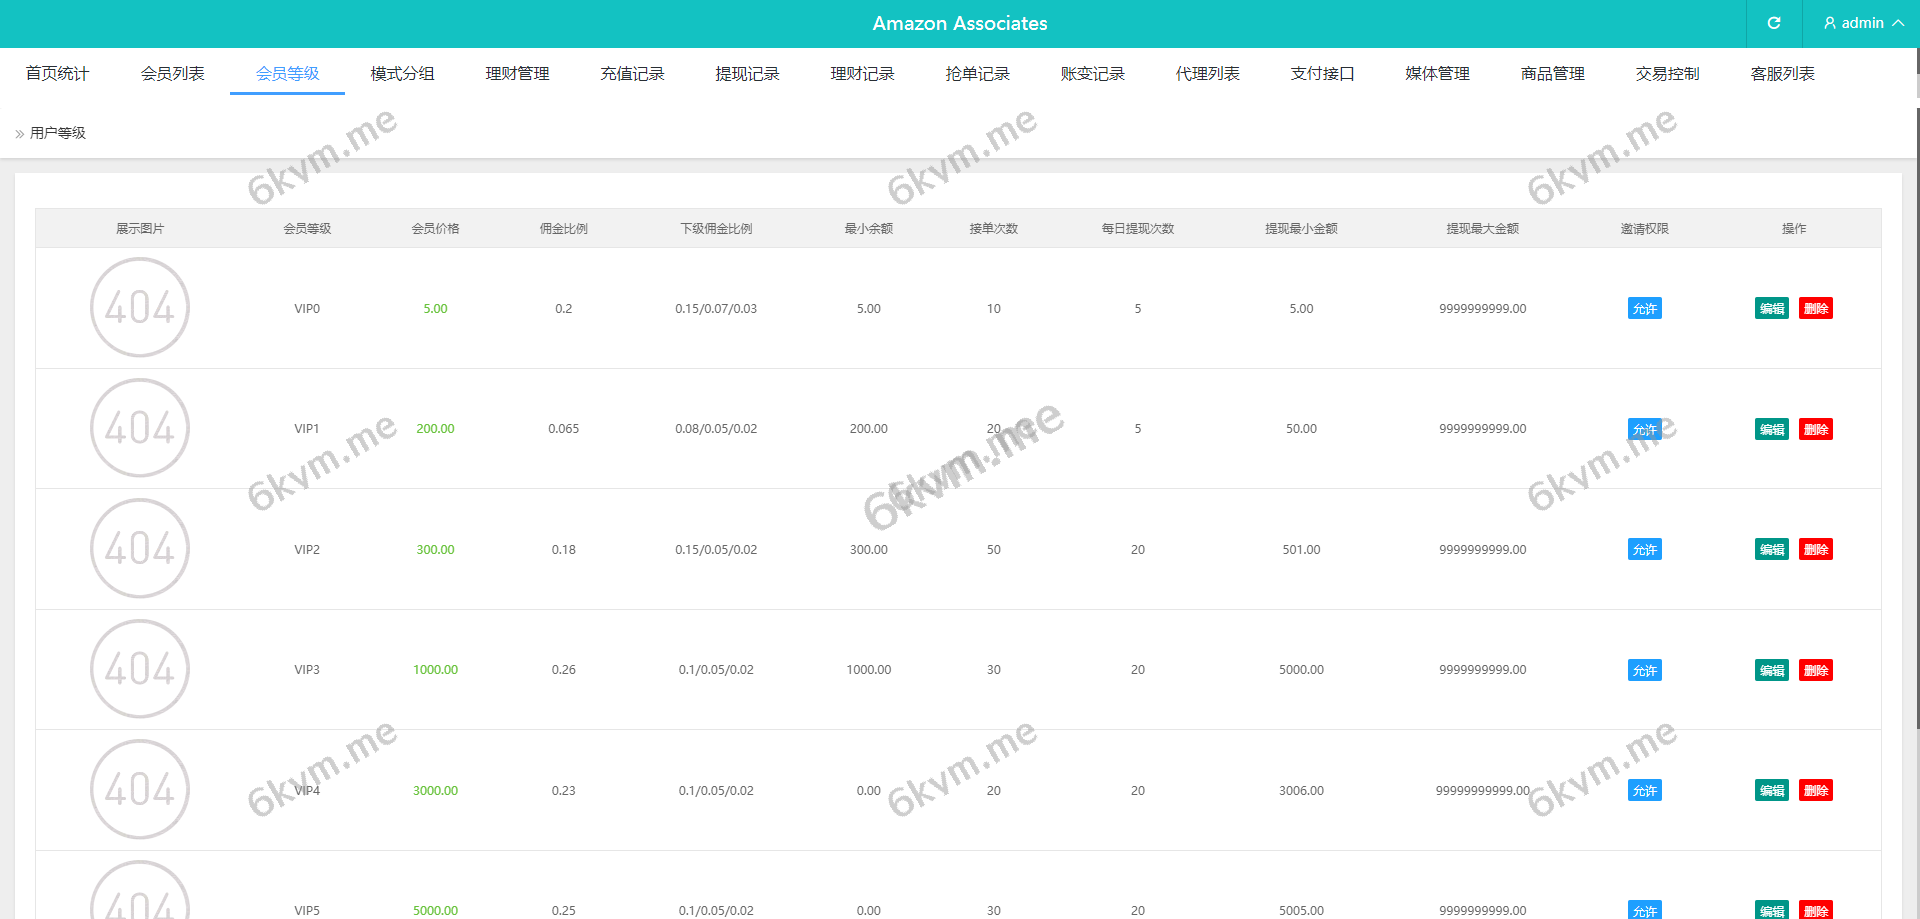Toggle invite permission 允许 for VIP0

[1644, 309]
